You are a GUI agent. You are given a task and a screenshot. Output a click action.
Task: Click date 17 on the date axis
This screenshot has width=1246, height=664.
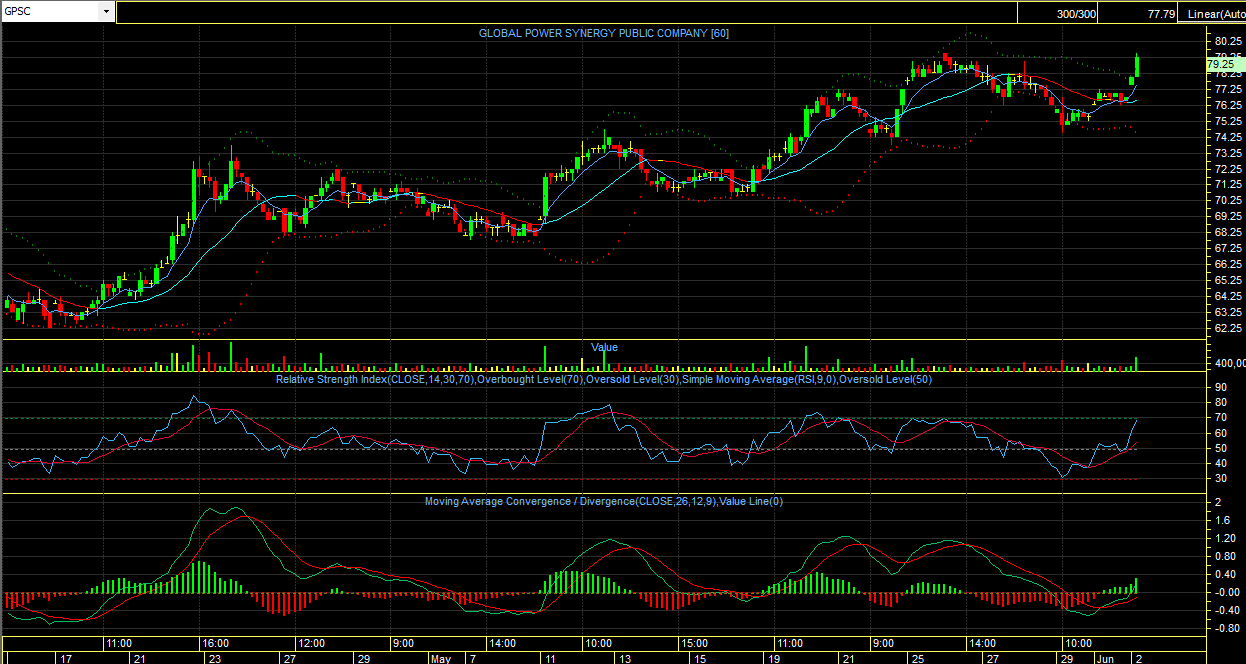point(66,659)
